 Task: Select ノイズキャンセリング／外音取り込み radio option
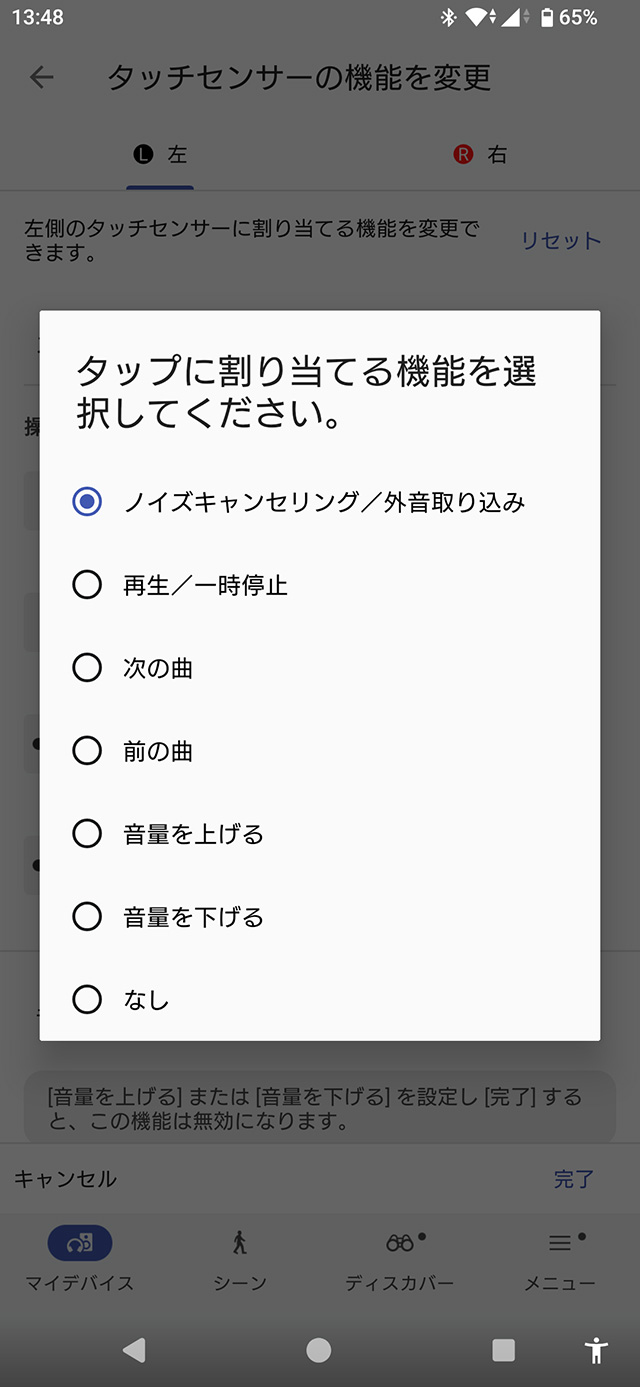[x=88, y=502]
